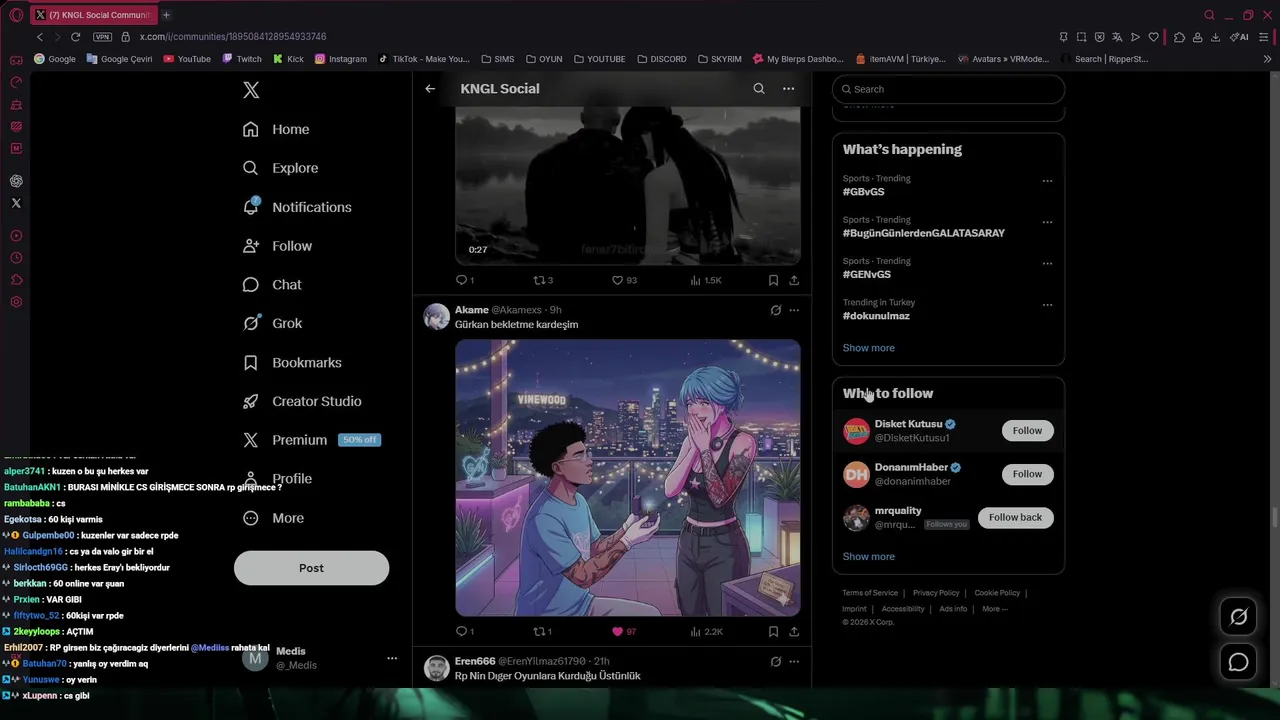Share the Akame post
1280x720 pixels.
coord(794,631)
